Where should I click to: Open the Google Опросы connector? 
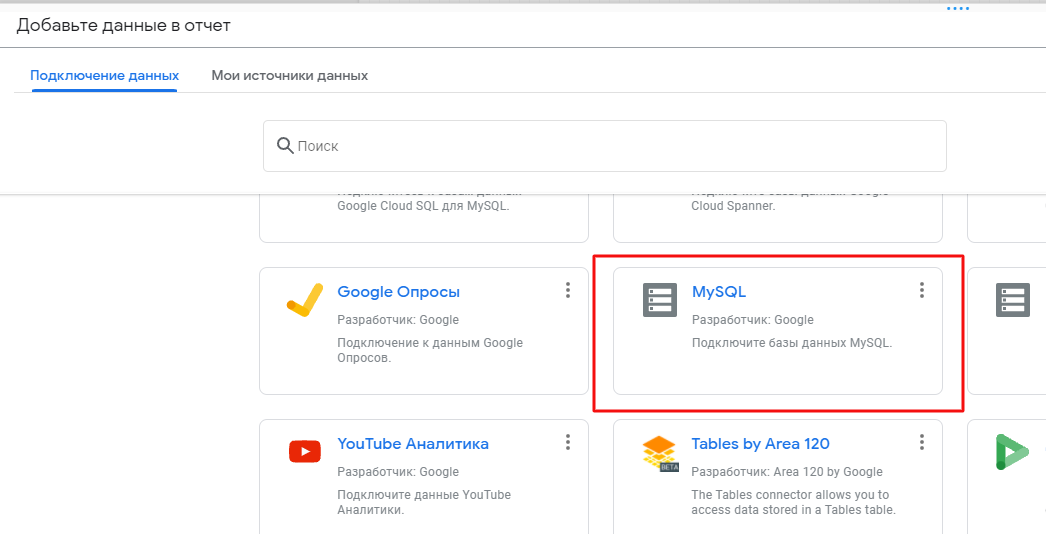point(398,292)
